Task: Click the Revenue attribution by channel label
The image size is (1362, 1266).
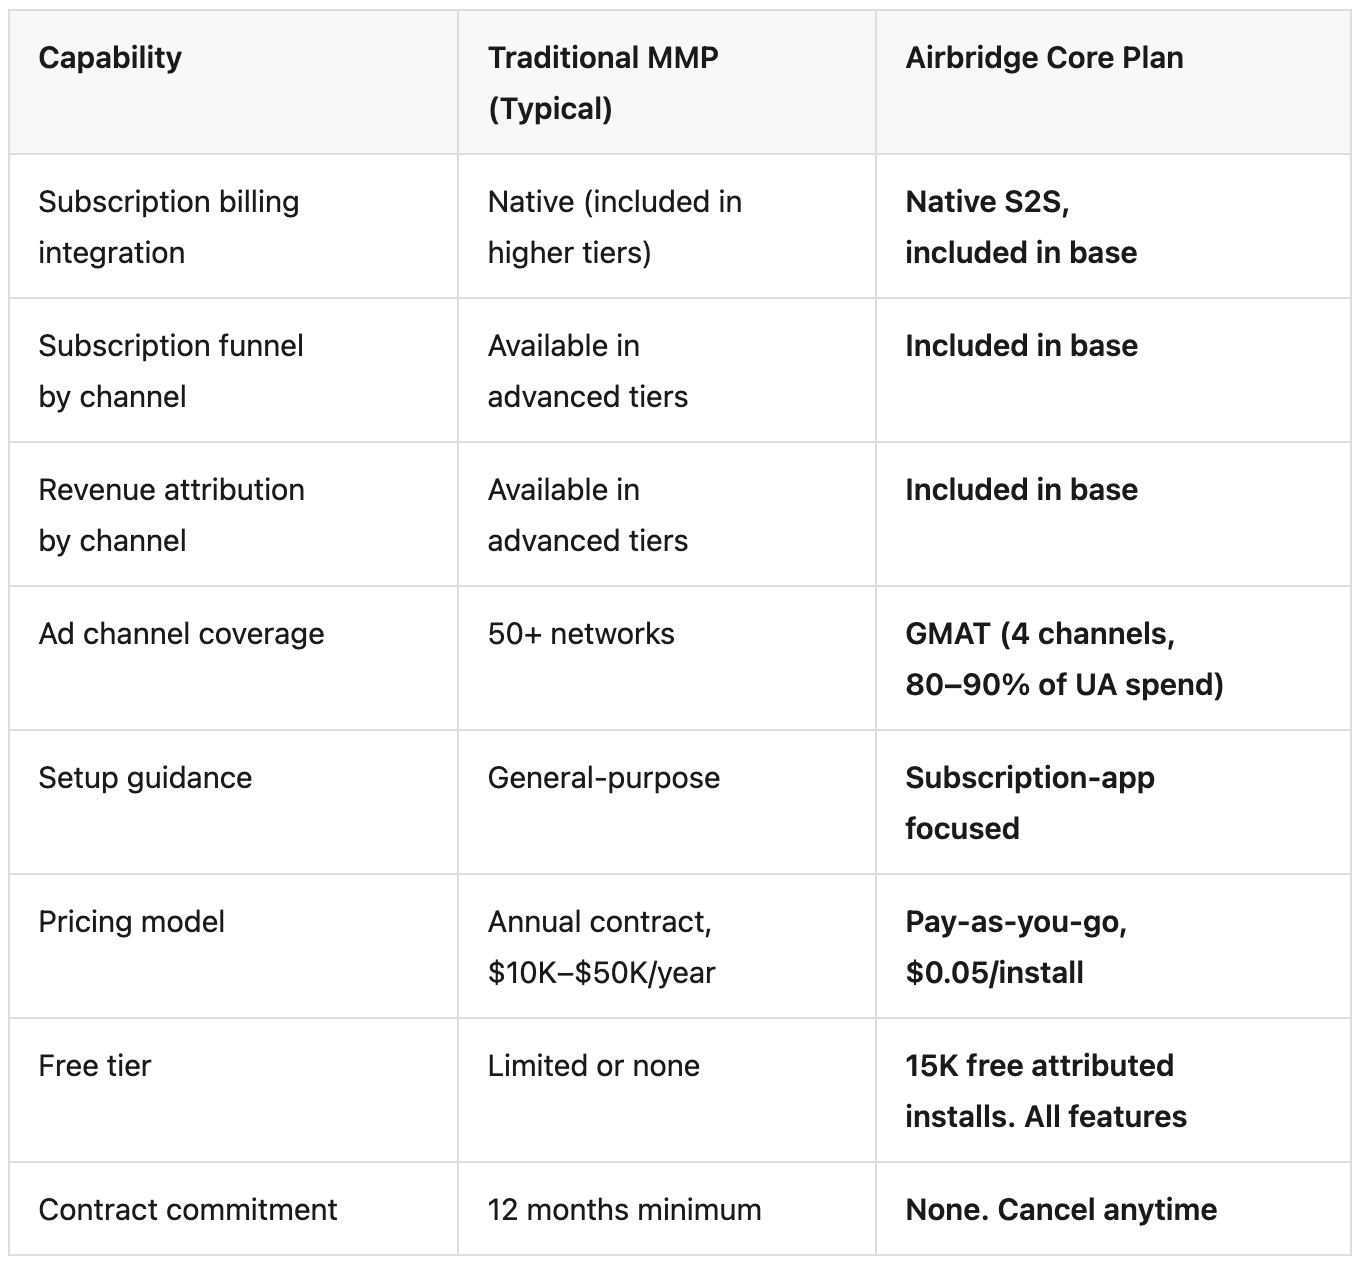Action: (171, 515)
